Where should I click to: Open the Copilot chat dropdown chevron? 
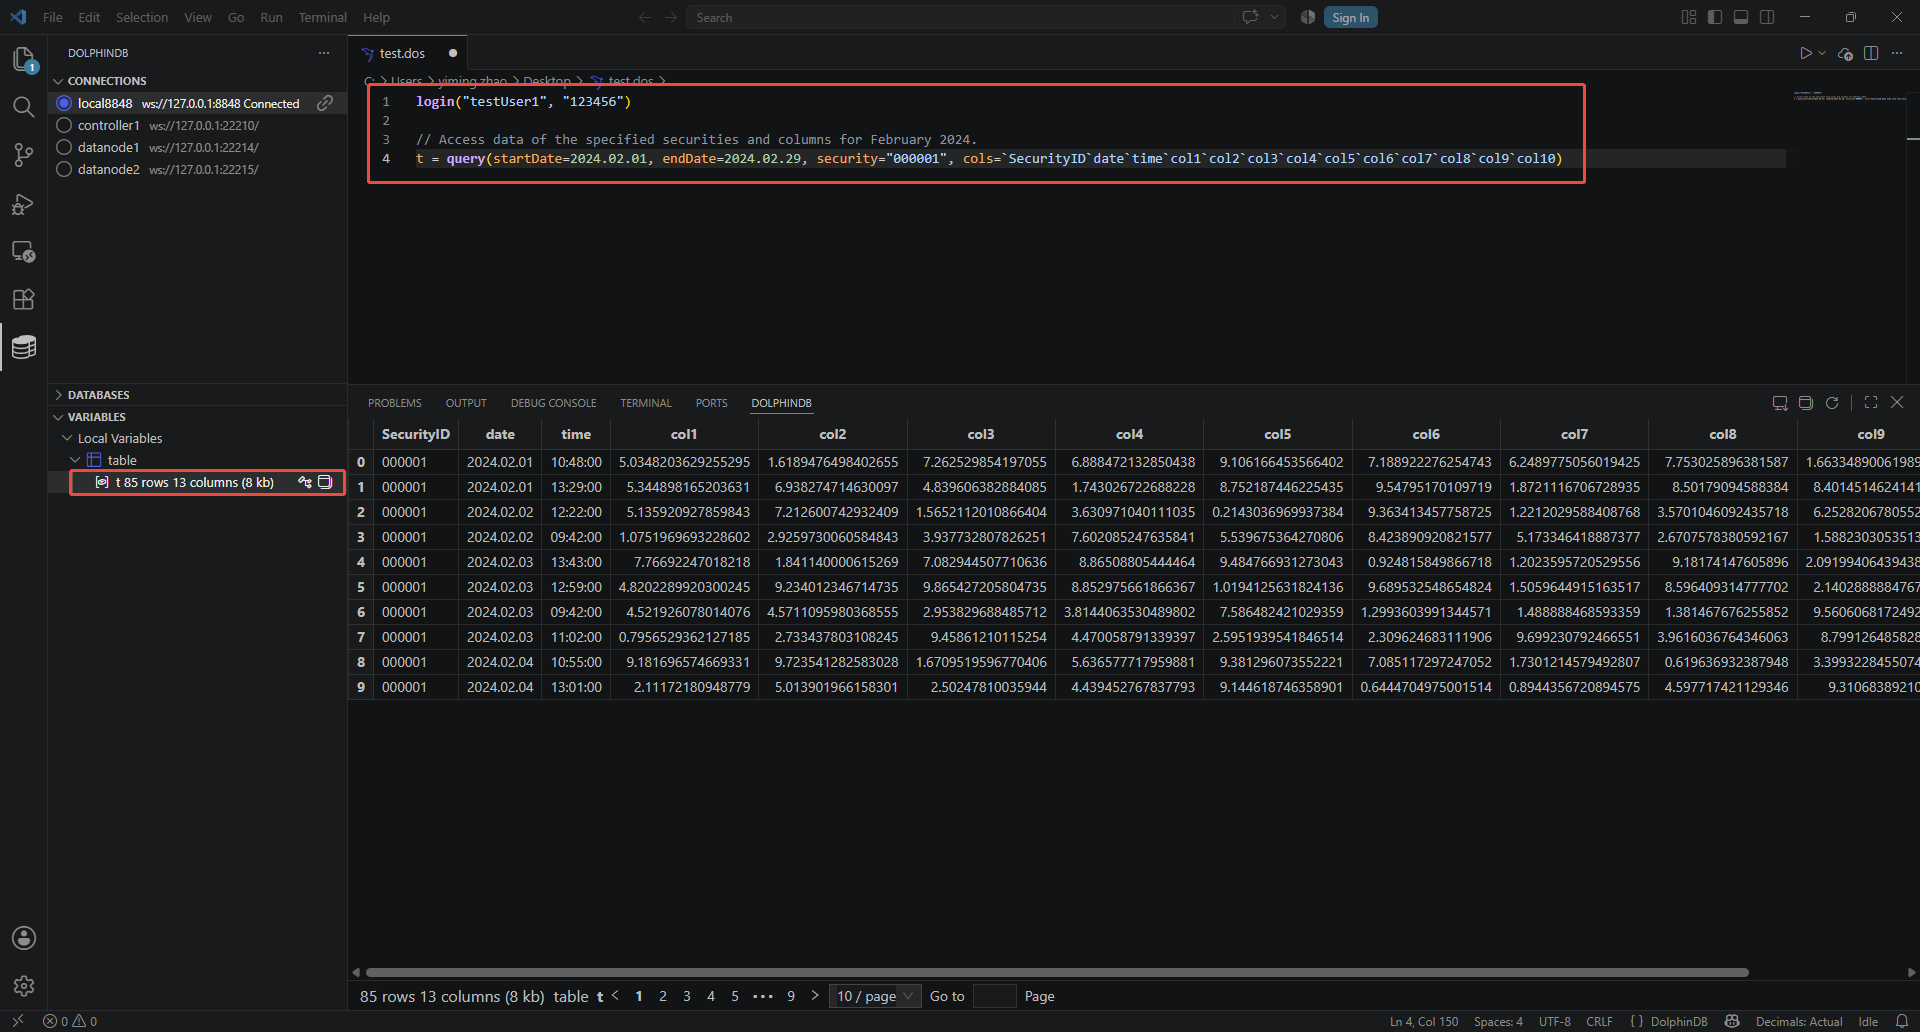click(1274, 17)
